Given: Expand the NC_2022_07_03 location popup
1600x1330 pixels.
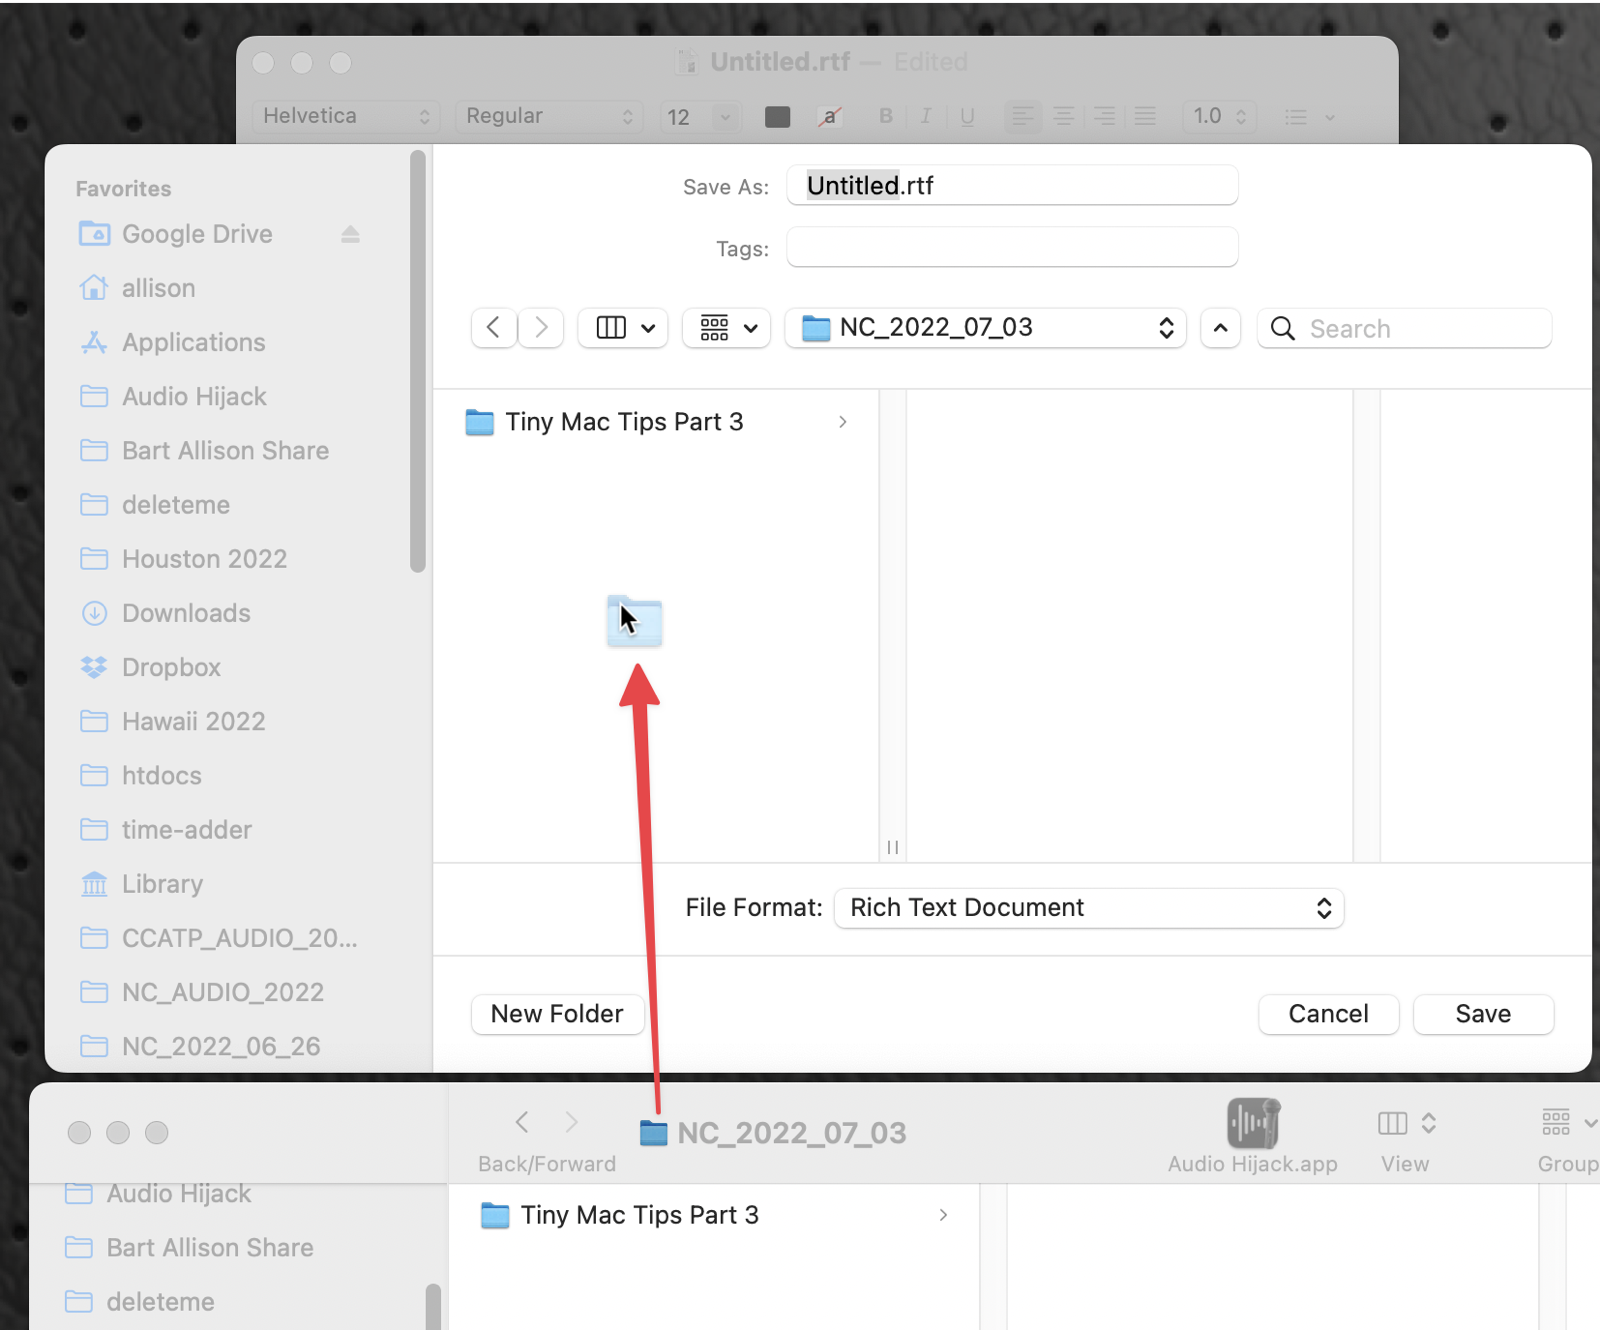Looking at the screenshot, I should click(x=986, y=328).
